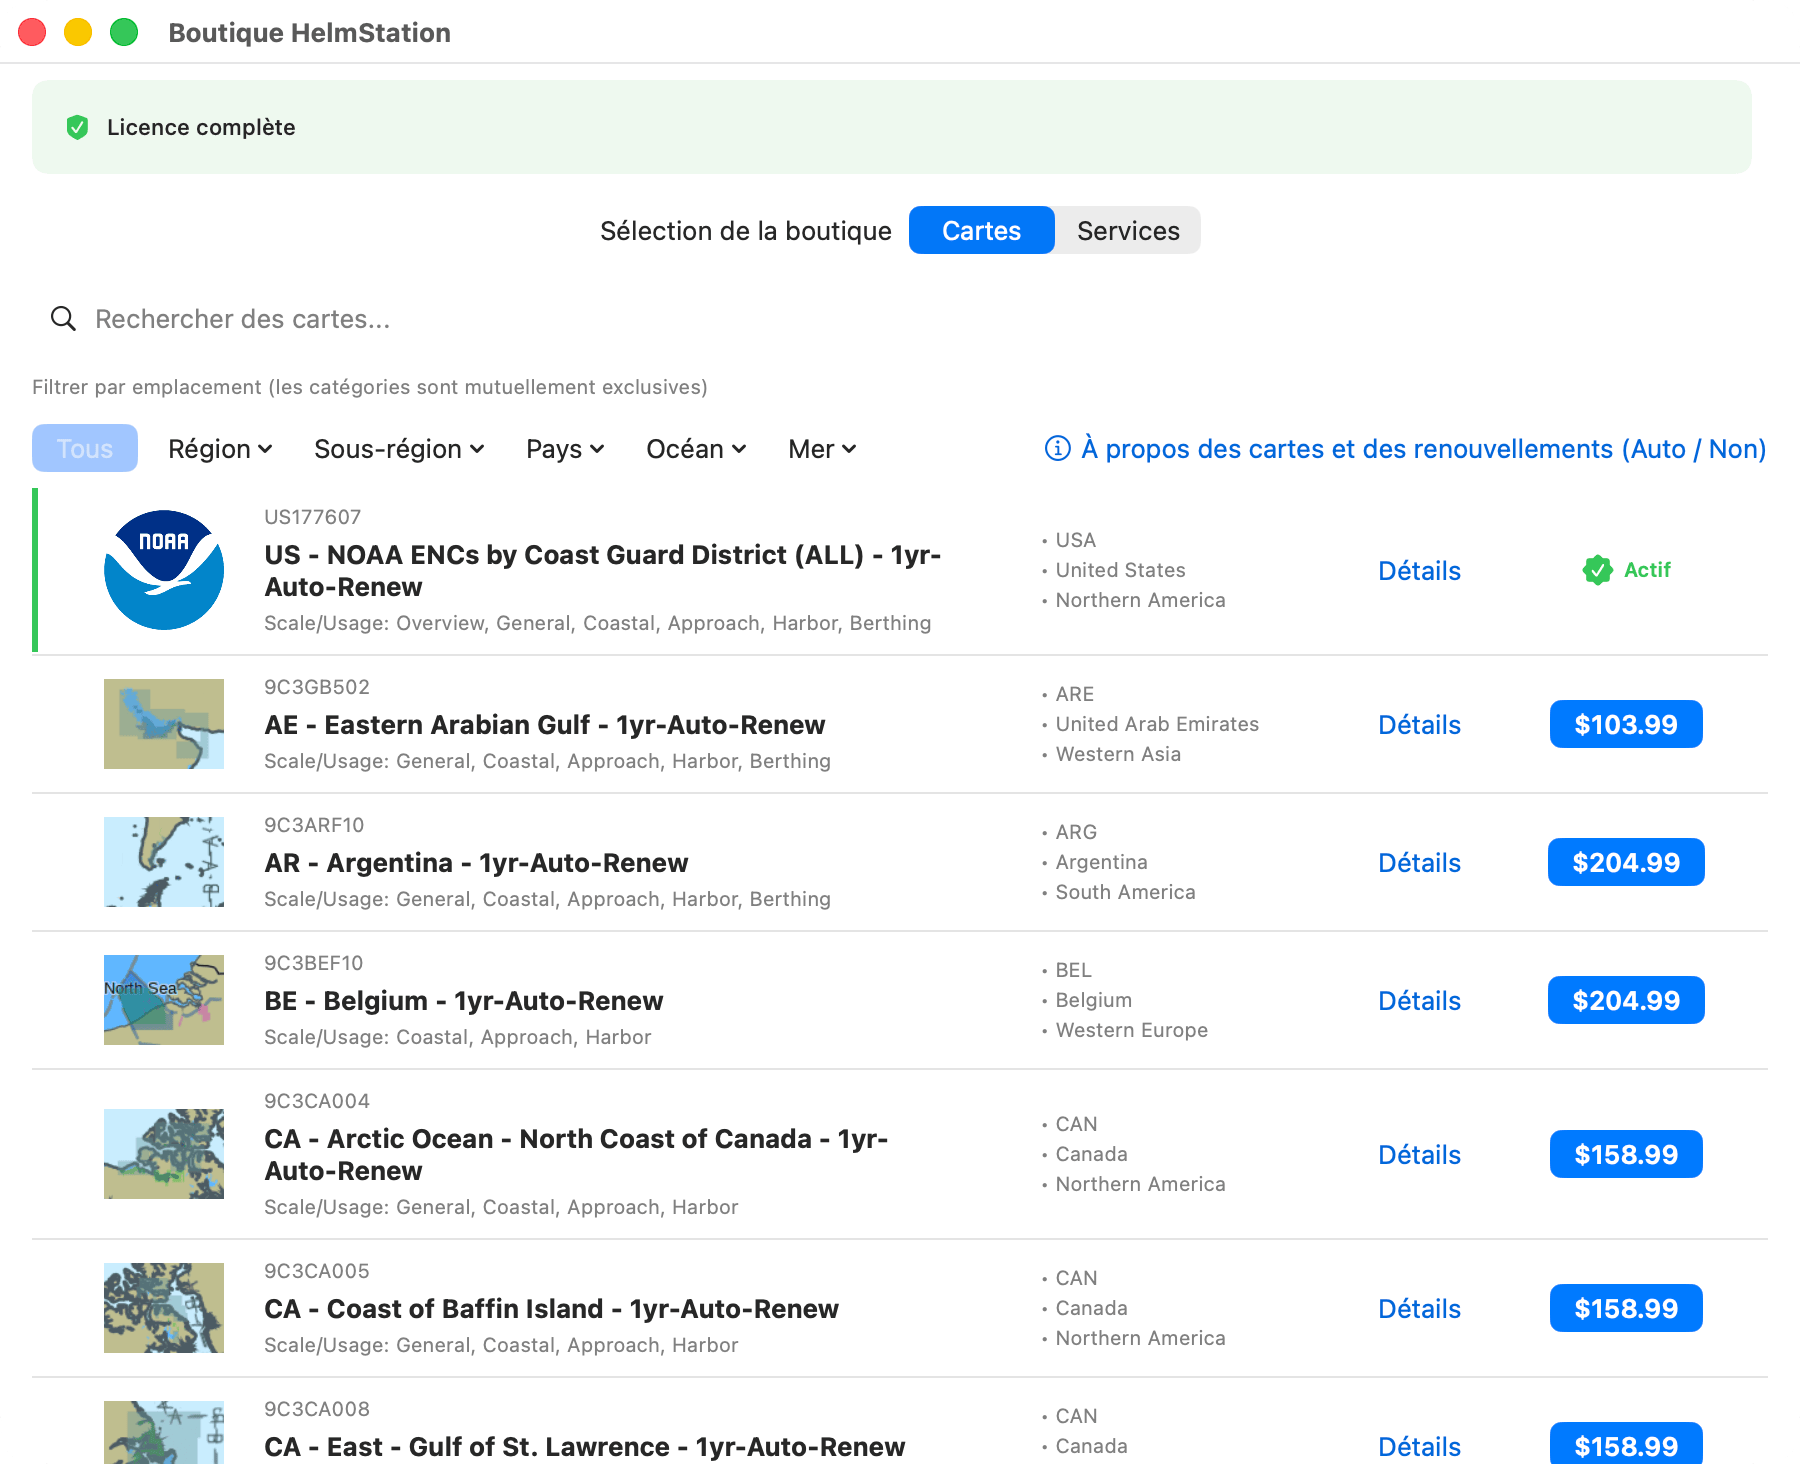Open Détails for Arctic Ocean North Coast
This screenshot has width=1800, height=1464.
tap(1419, 1155)
